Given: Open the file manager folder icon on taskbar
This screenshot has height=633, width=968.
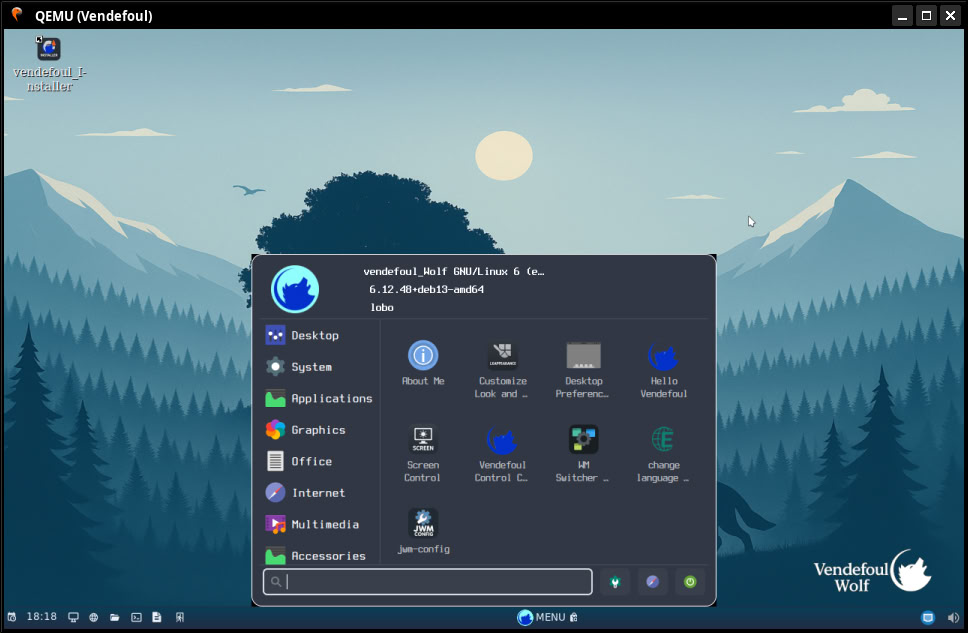Looking at the screenshot, I should pos(115,617).
